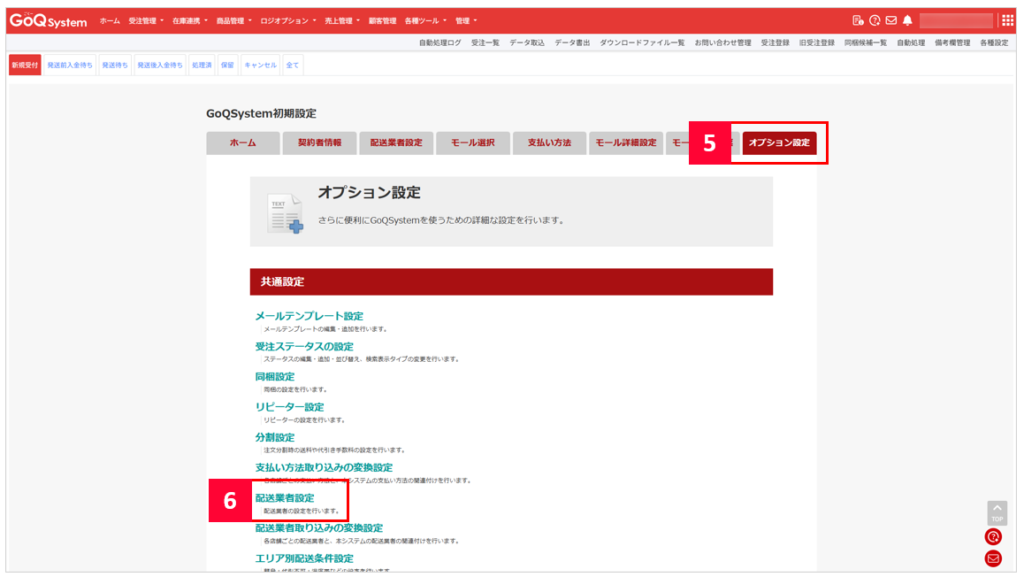The height and width of the screenshot is (577, 1024).
Task: Click the TOP scroll-up arrow button
Action: point(997,512)
